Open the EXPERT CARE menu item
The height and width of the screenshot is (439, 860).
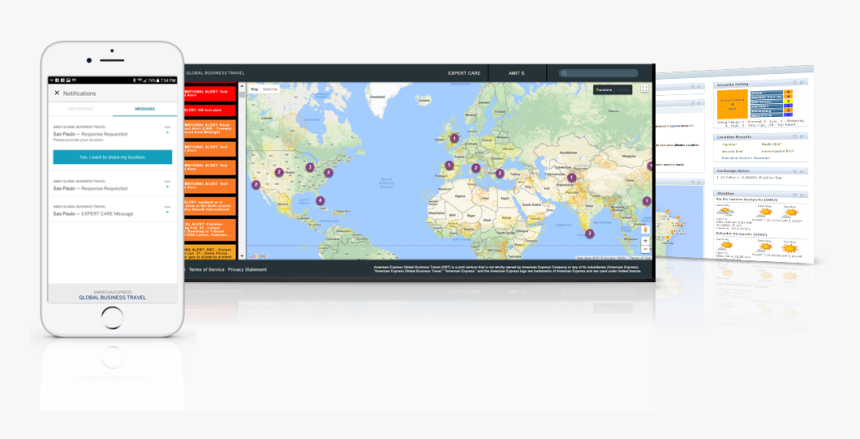pyautogui.click(x=464, y=73)
